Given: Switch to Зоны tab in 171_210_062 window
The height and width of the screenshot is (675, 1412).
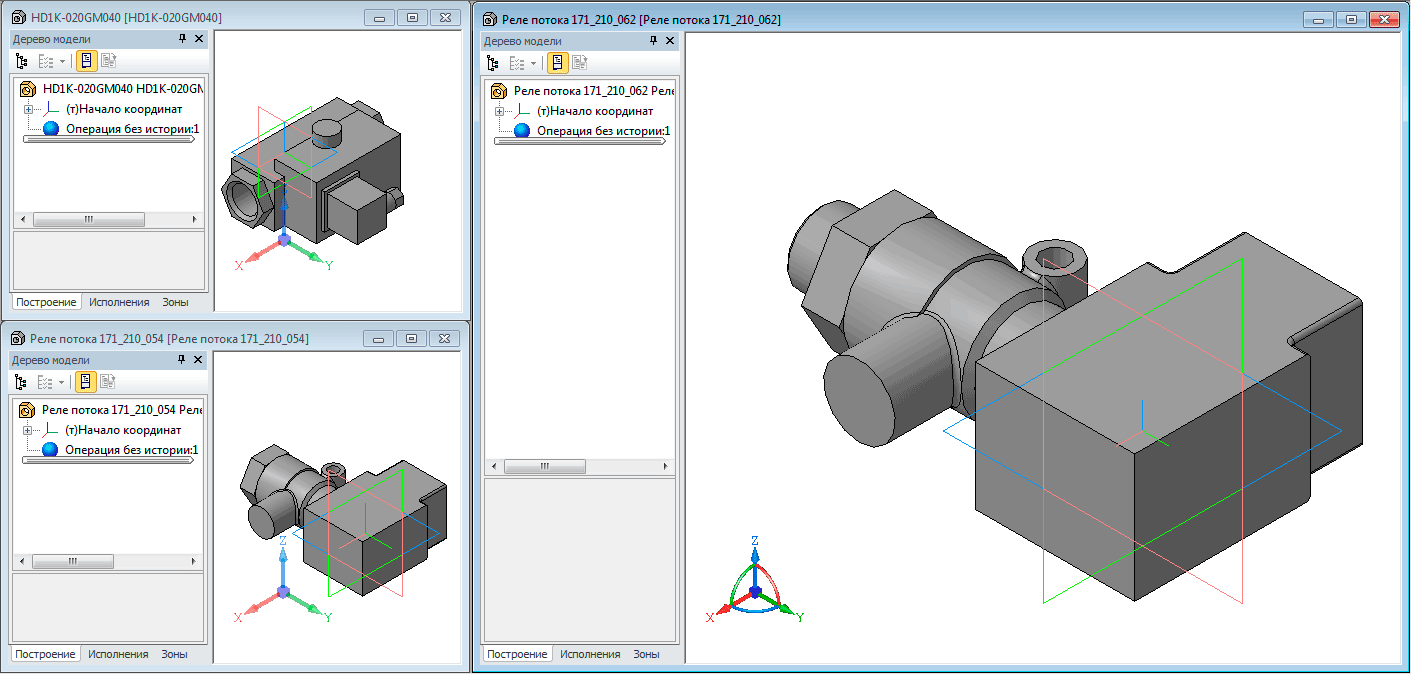Looking at the screenshot, I should click(x=646, y=654).
